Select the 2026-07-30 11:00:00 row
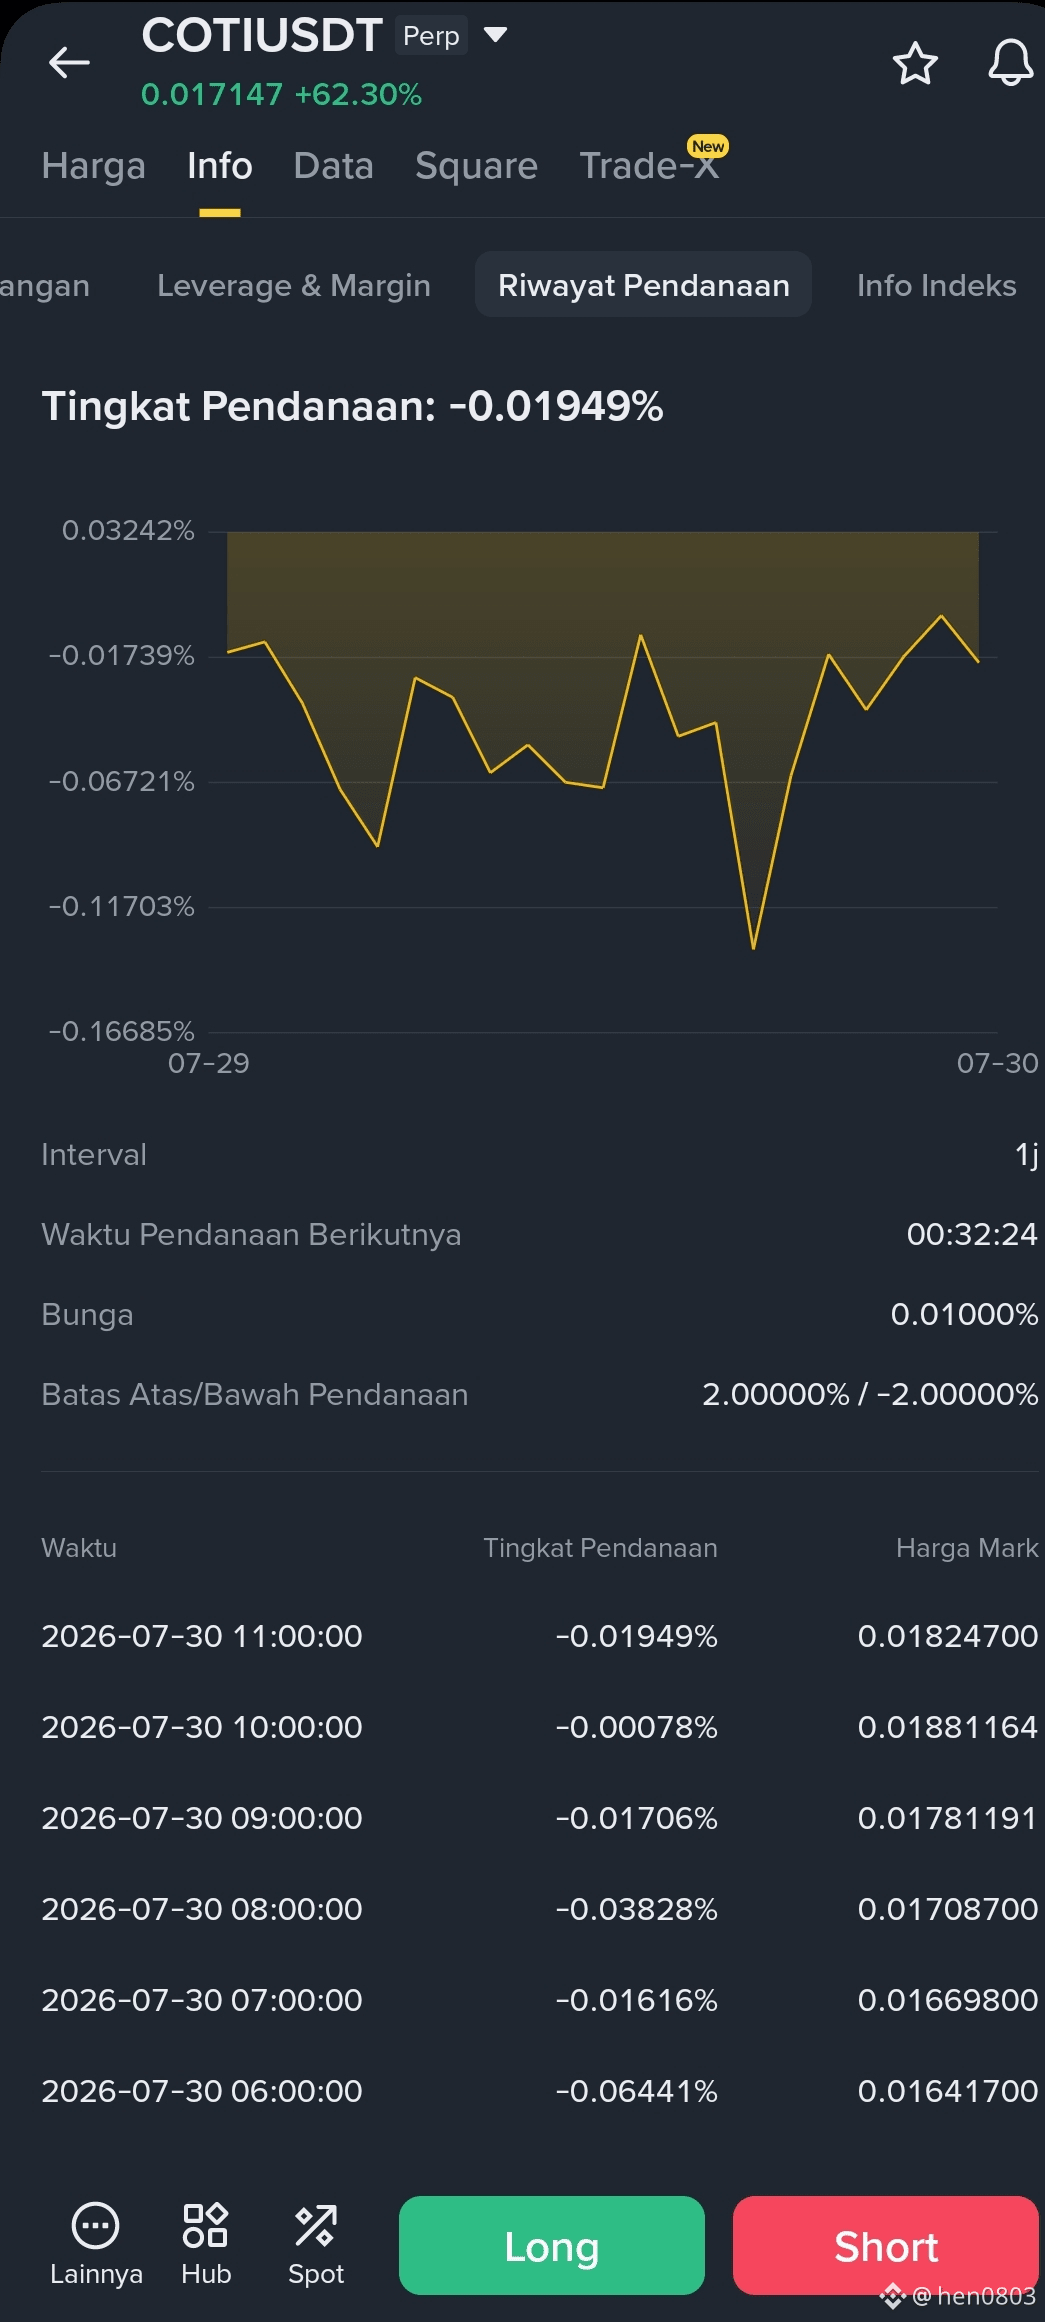1045x2322 pixels. point(540,1636)
